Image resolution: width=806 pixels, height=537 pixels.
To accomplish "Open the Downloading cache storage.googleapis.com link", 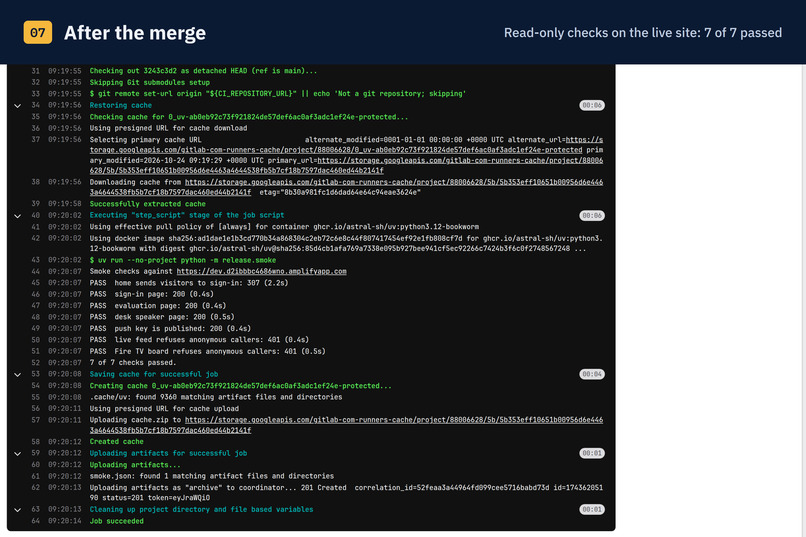I will tap(346, 187).
